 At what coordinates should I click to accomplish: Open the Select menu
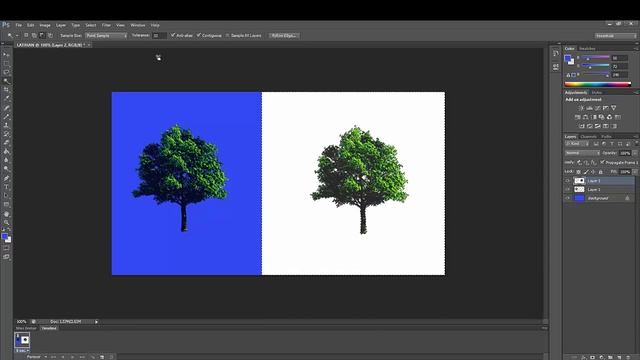91,25
